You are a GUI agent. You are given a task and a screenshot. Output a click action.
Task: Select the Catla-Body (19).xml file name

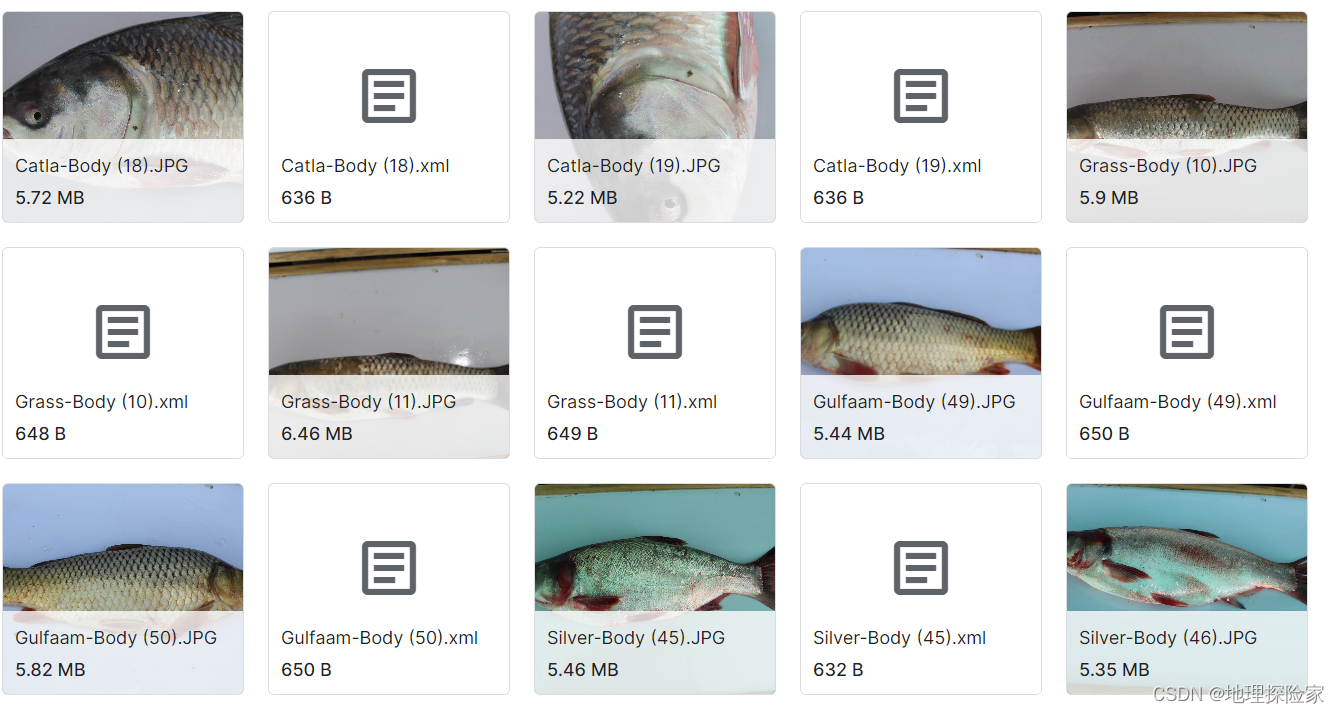click(x=897, y=166)
